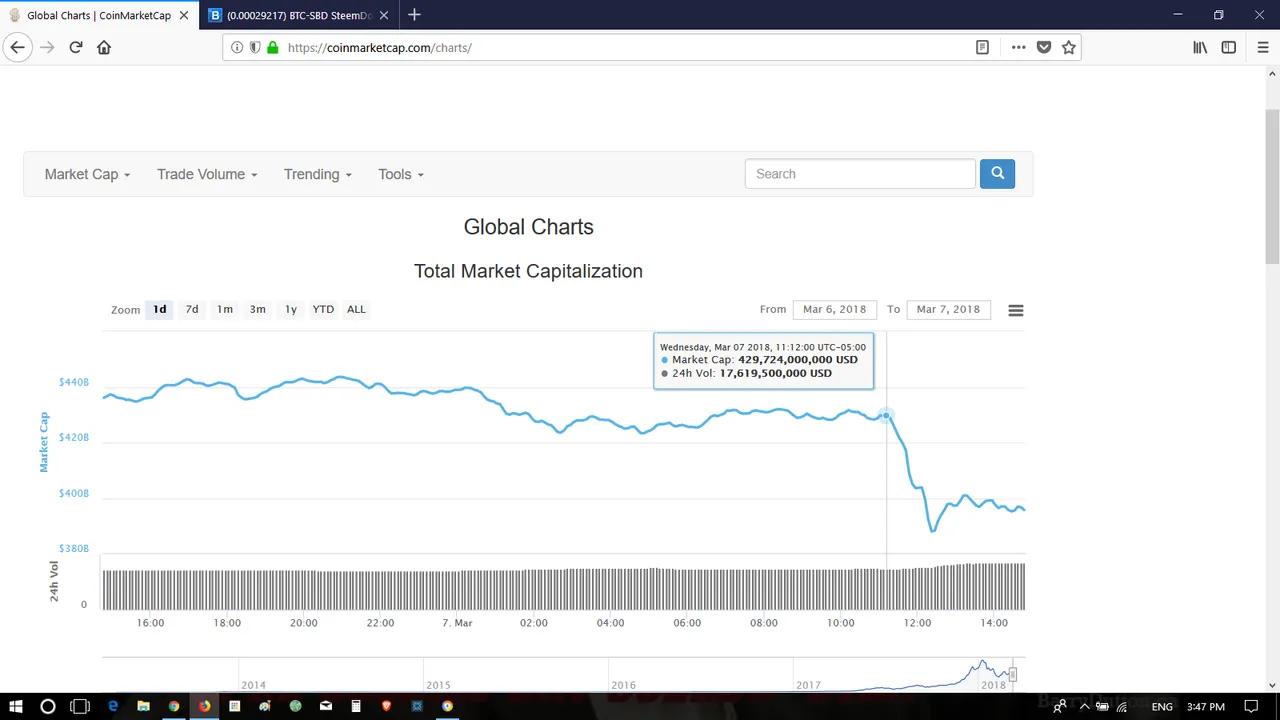Launch Microsoft Edge from taskbar
The height and width of the screenshot is (720, 1280).
pyautogui.click(x=113, y=706)
